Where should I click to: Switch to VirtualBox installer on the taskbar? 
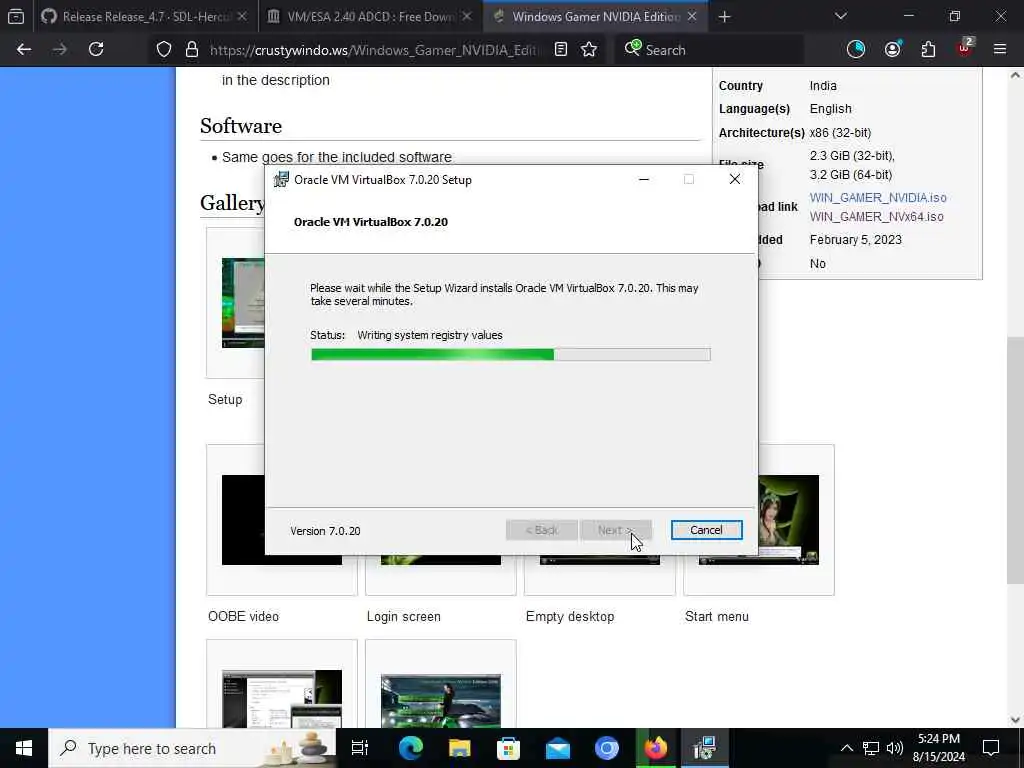[705, 748]
